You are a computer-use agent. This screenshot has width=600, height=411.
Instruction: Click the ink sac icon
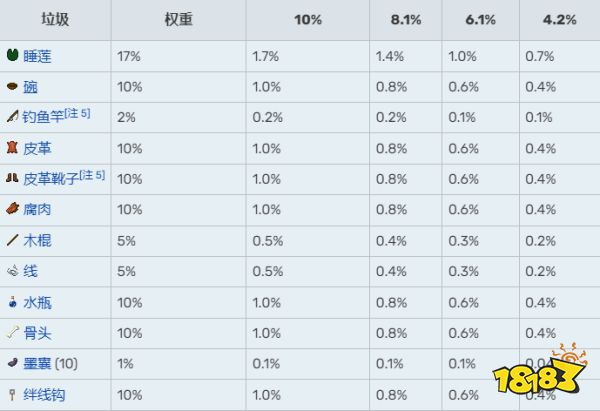coord(13,363)
